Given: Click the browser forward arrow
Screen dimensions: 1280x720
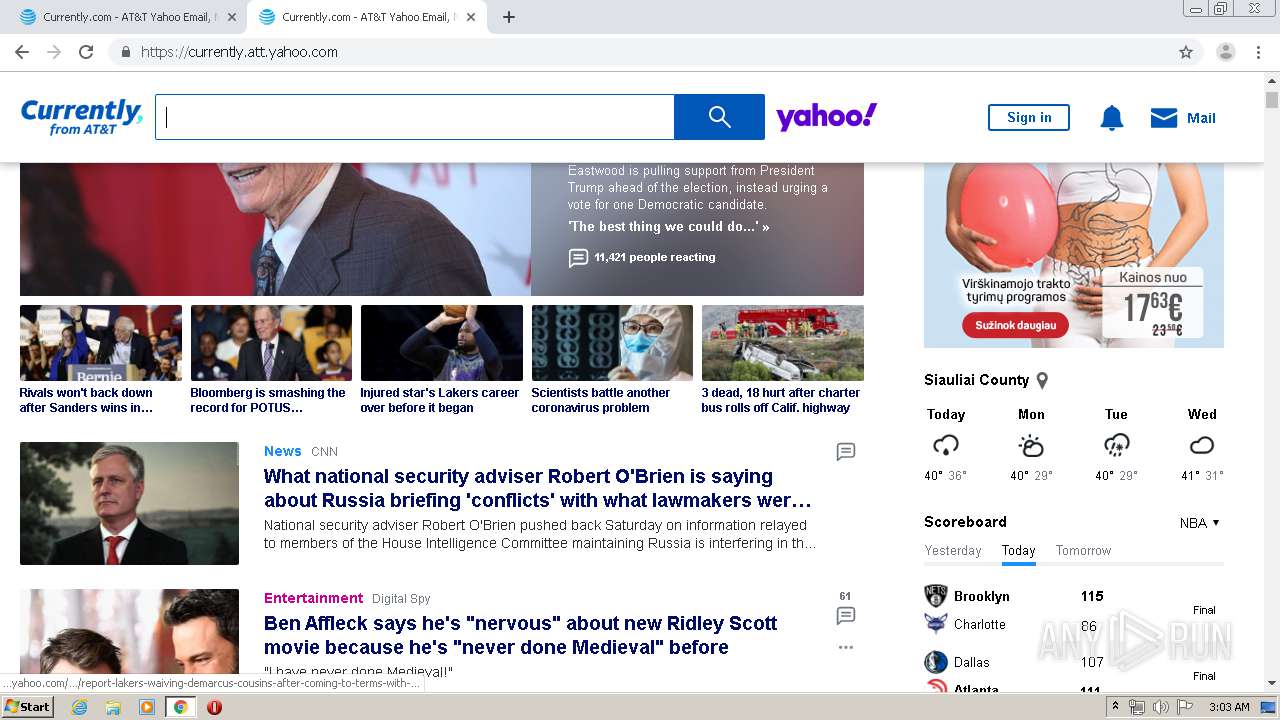Looking at the screenshot, I should [x=54, y=52].
